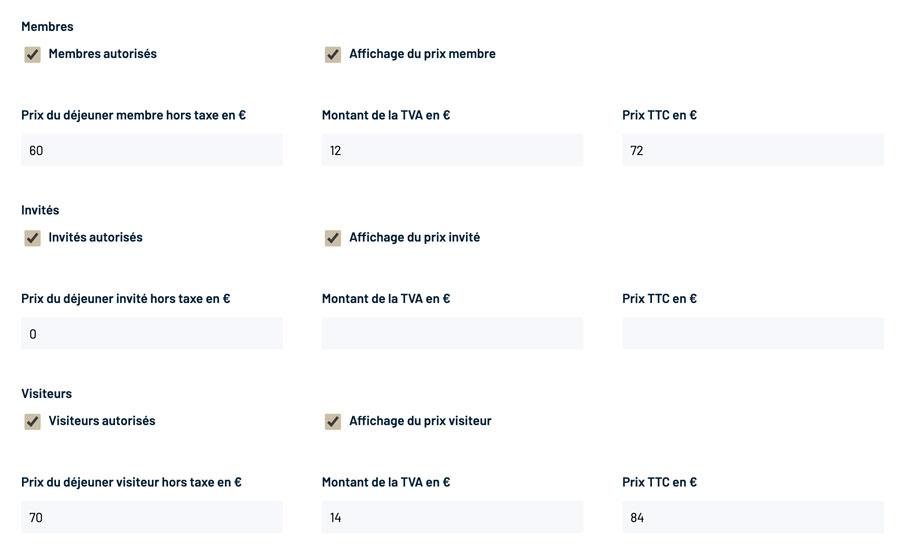Disable the Invités autorisés checkbox
The width and height of the screenshot is (900, 549).
[x=33, y=238]
